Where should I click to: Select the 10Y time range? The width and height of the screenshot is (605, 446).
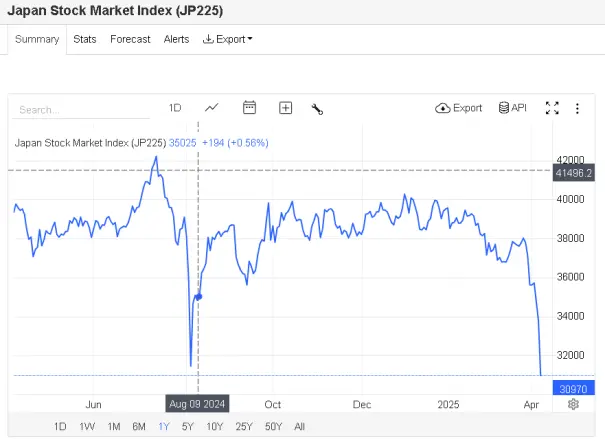tap(215, 426)
